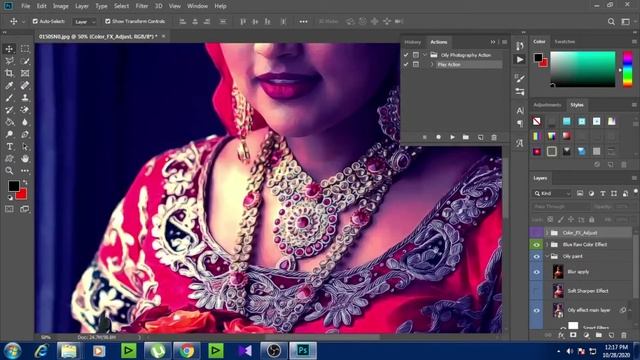Open search icon in options bar
The image size is (640, 360).
(611, 22)
